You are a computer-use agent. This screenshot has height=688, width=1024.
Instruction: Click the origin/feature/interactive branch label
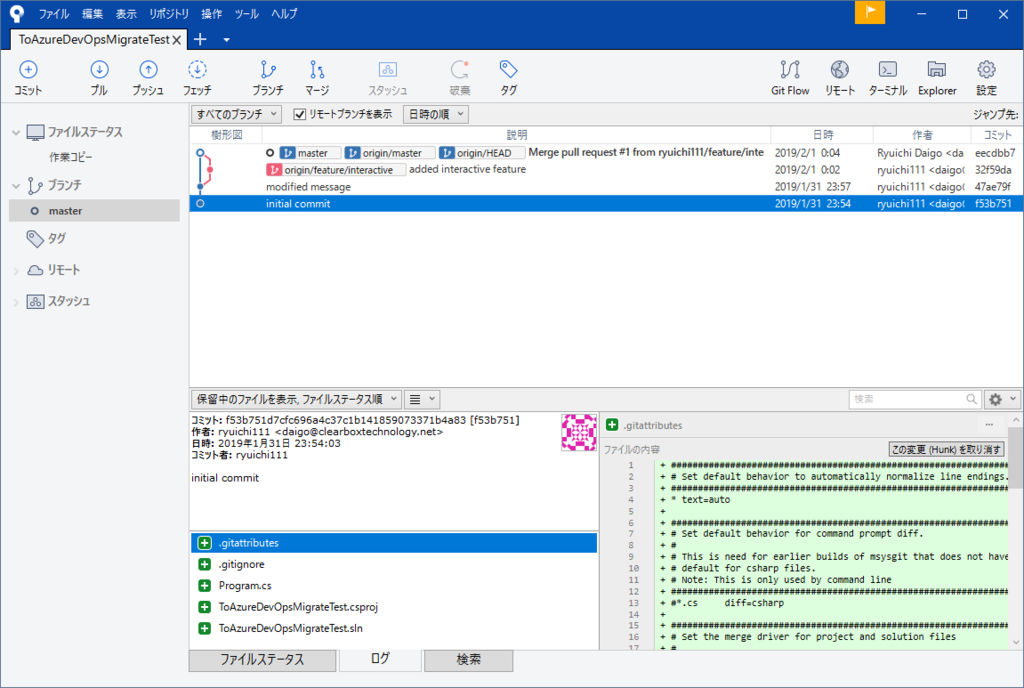(x=336, y=170)
